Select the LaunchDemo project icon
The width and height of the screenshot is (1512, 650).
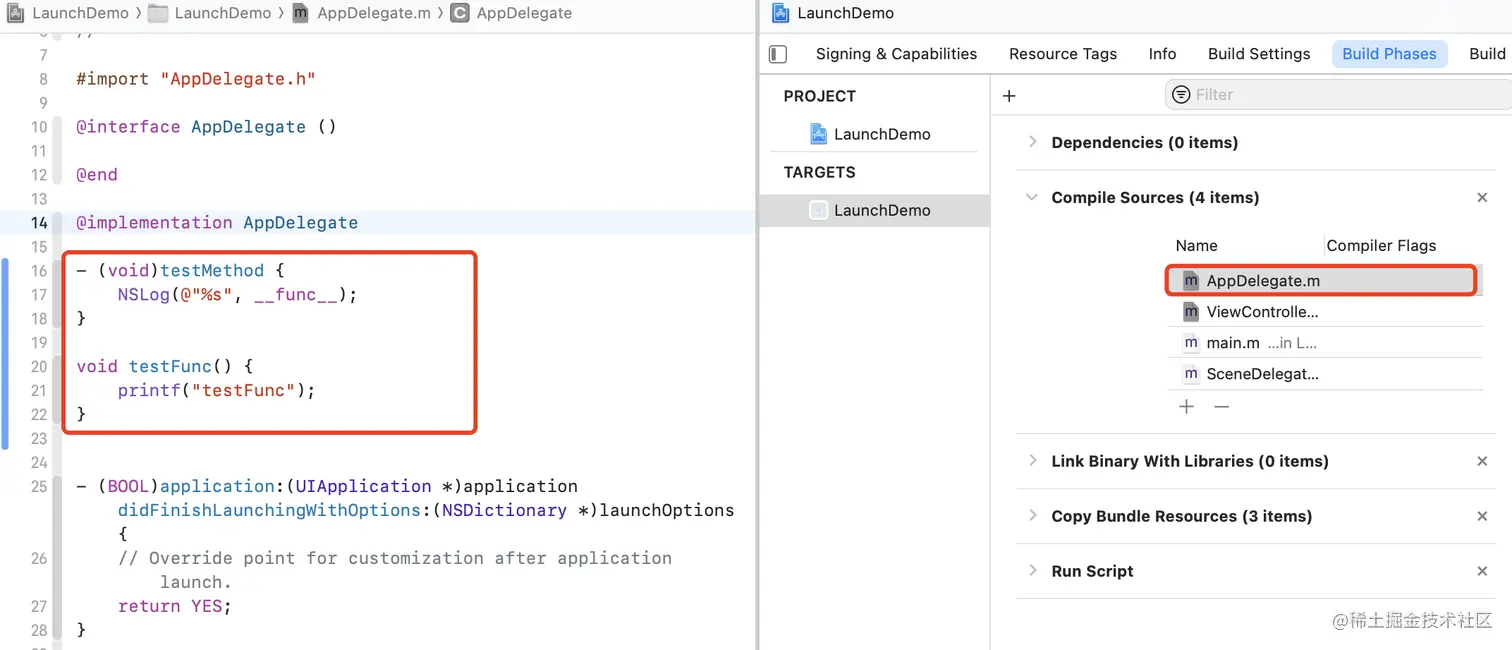[818, 134]
